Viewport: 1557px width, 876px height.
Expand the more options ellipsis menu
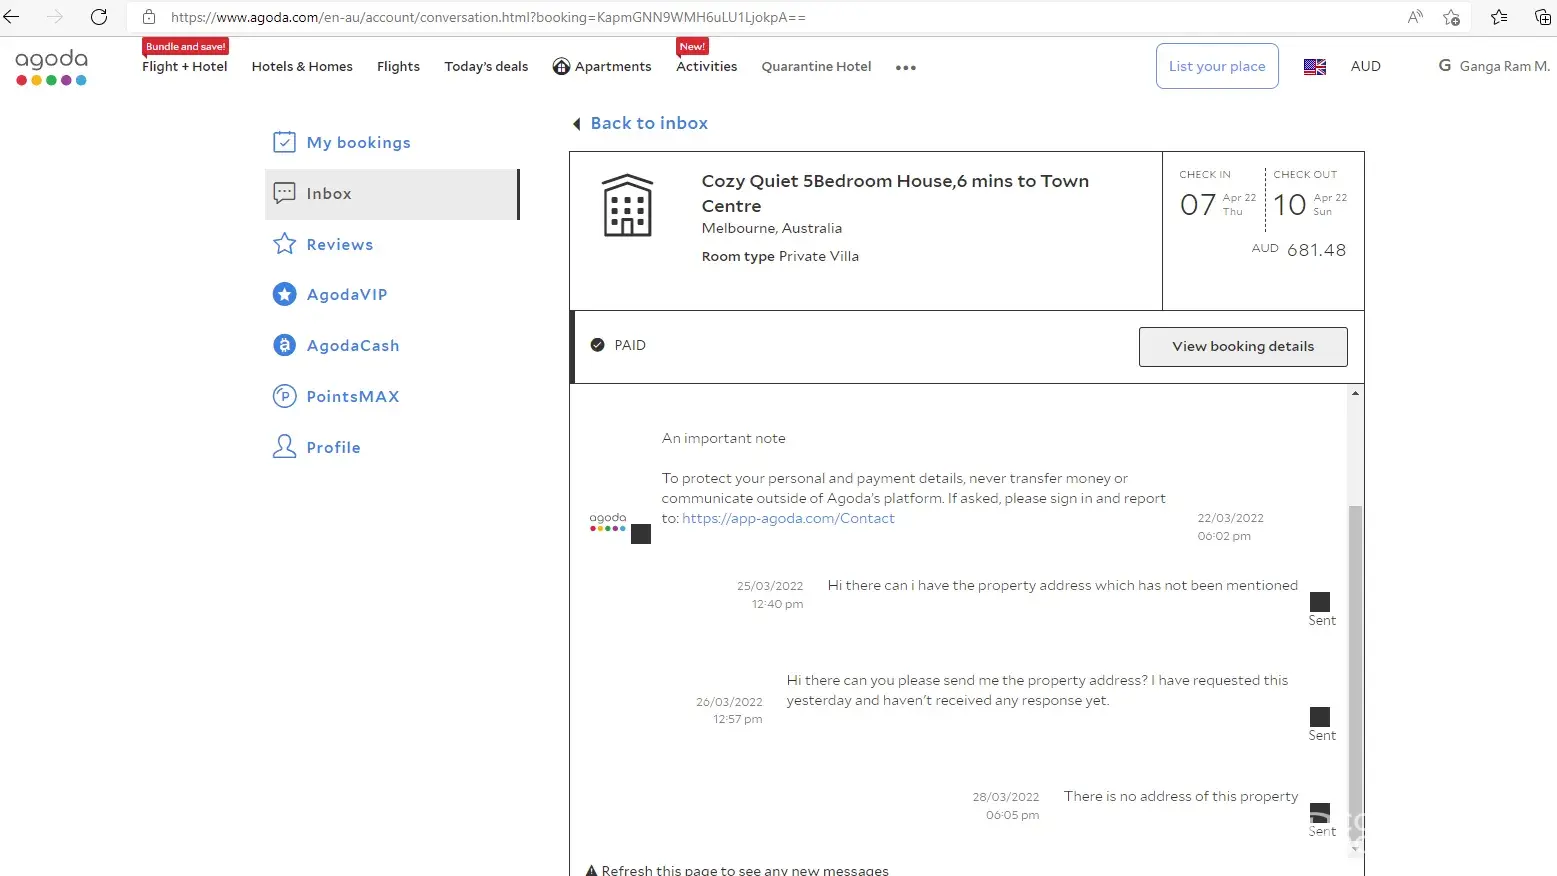tap(905, 67)
